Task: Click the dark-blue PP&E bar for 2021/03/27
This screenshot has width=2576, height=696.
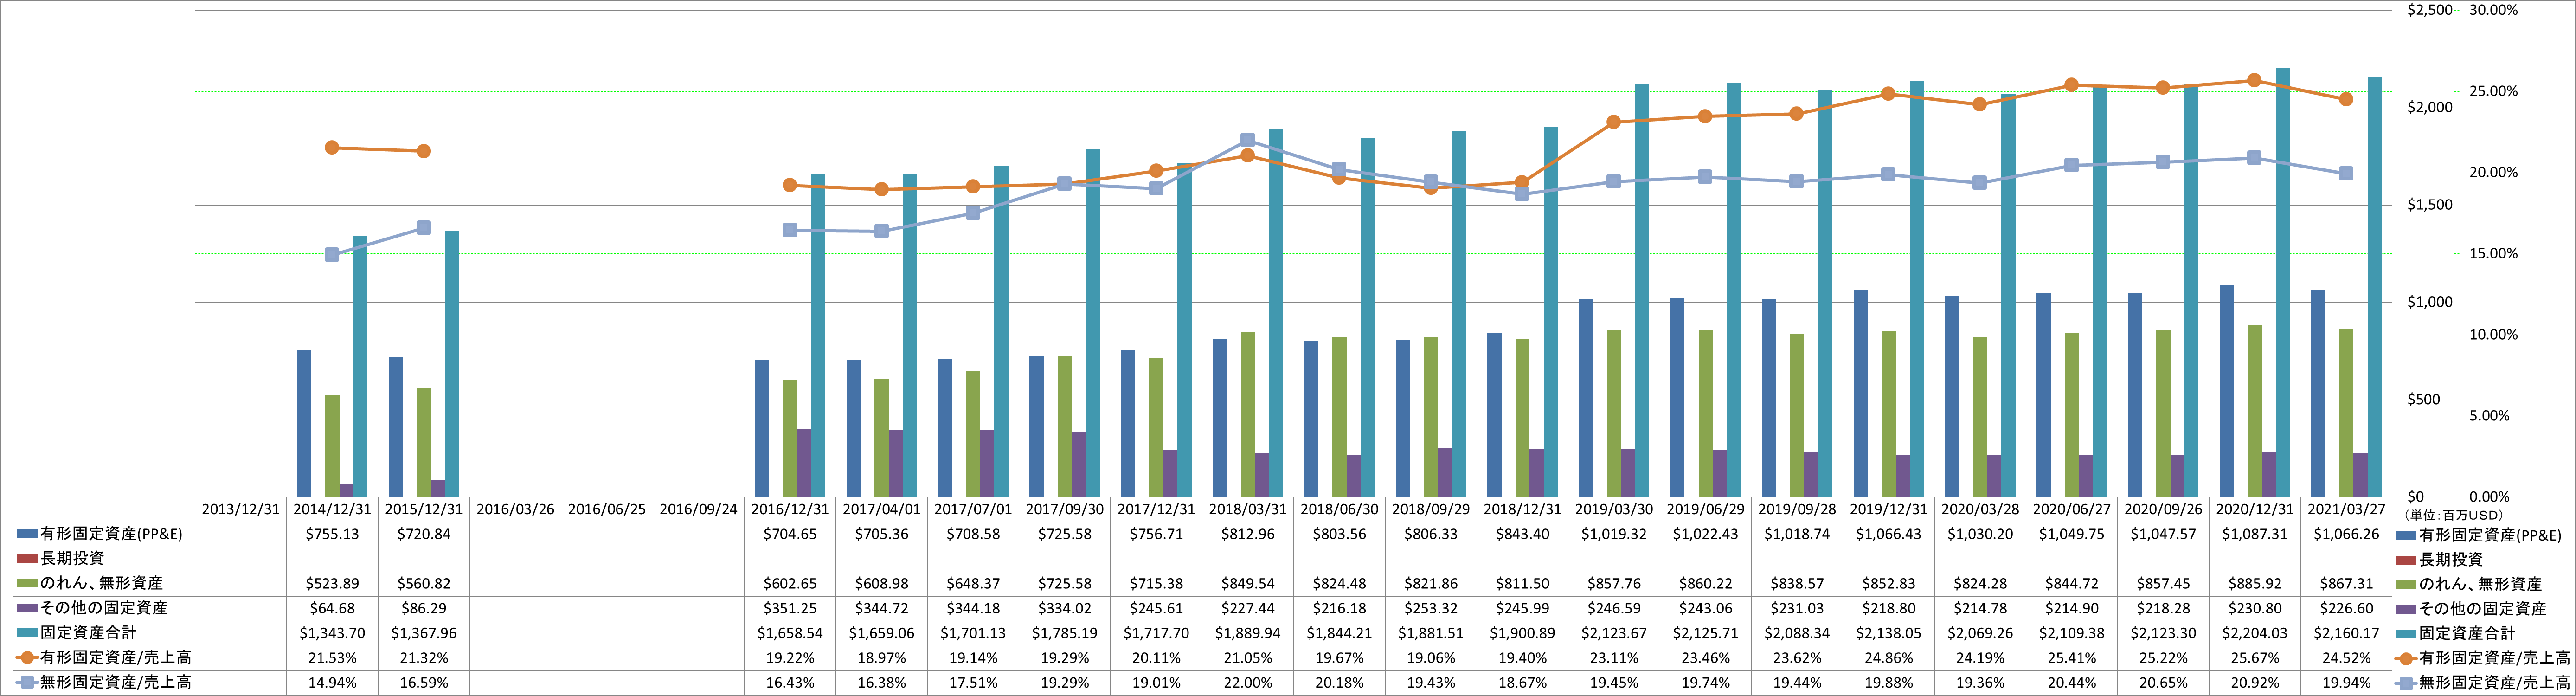Action: coord(2318,394)
